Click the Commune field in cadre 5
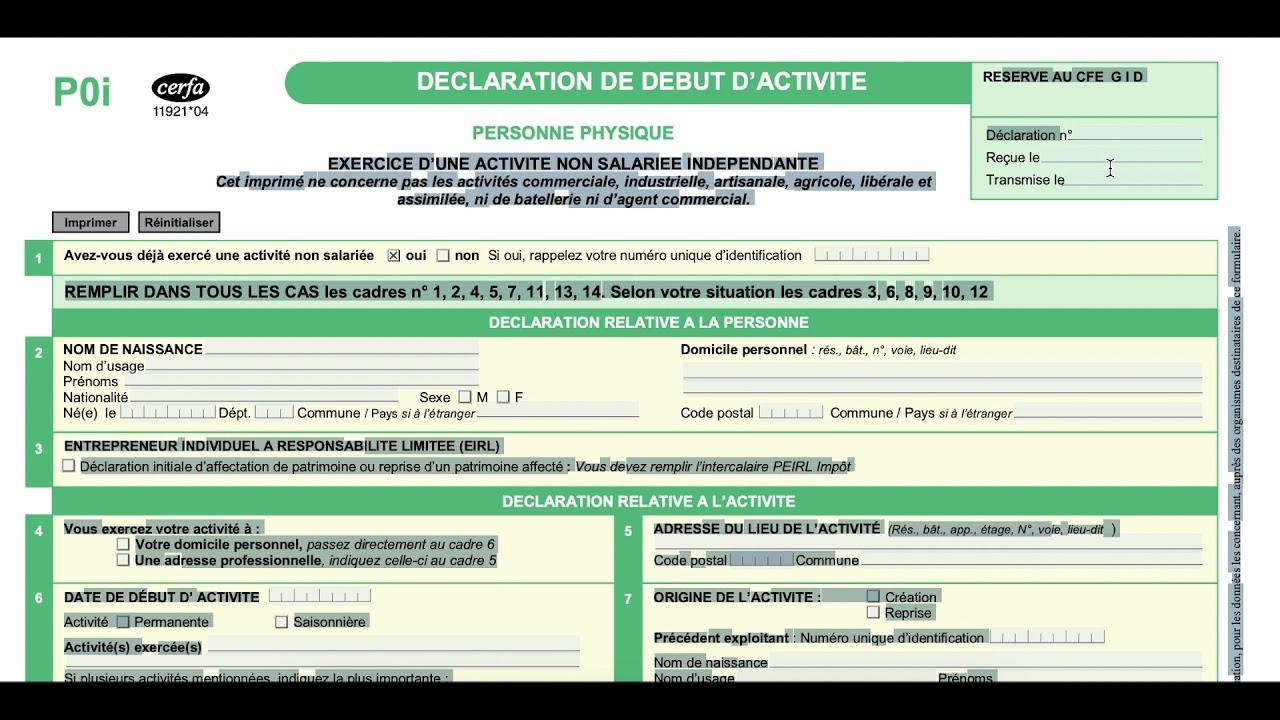The image size is (1280, 720). (x=1031, y=560)
